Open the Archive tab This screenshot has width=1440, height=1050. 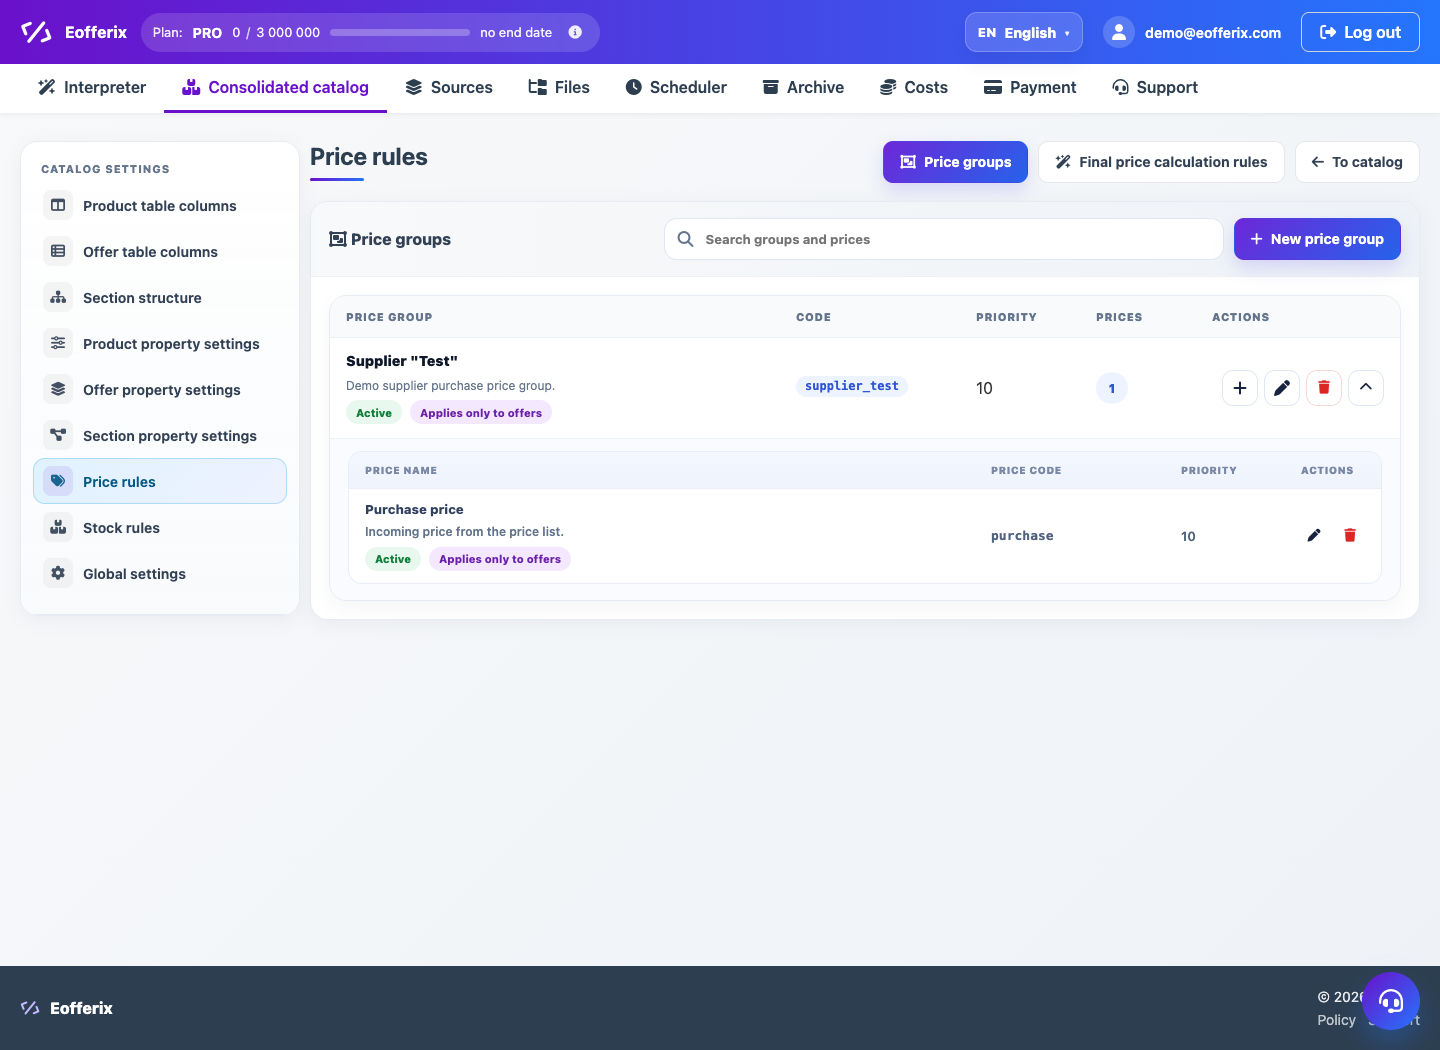click(803, 87)
